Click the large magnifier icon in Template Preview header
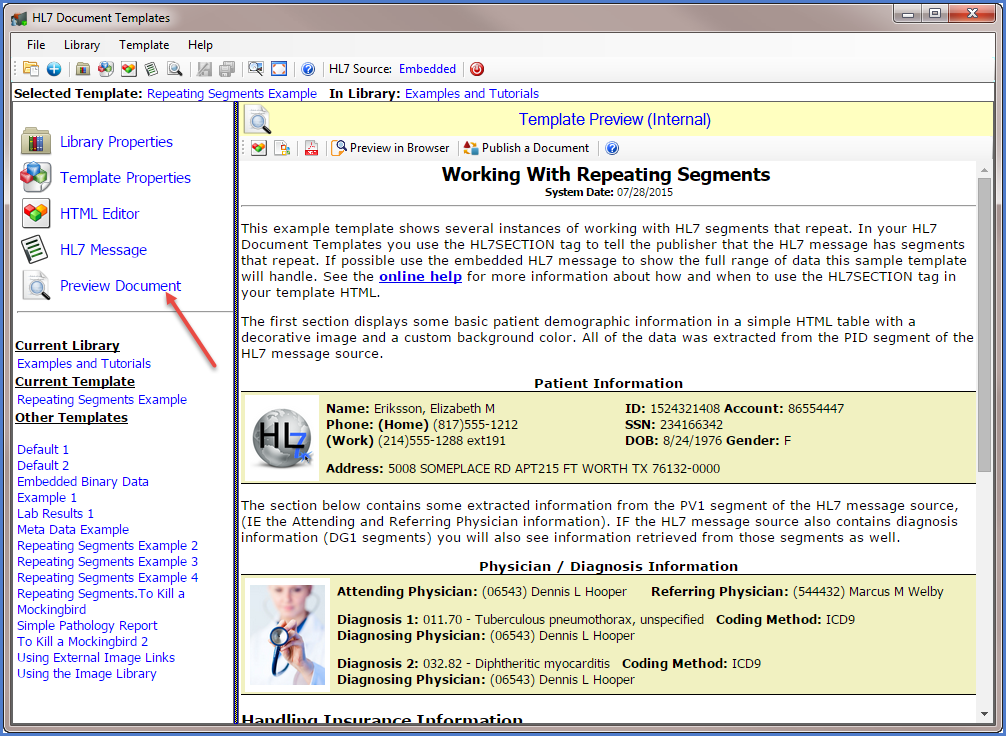Image resolution: width=1006 pixels, height=736 pixels. point(257,119)
